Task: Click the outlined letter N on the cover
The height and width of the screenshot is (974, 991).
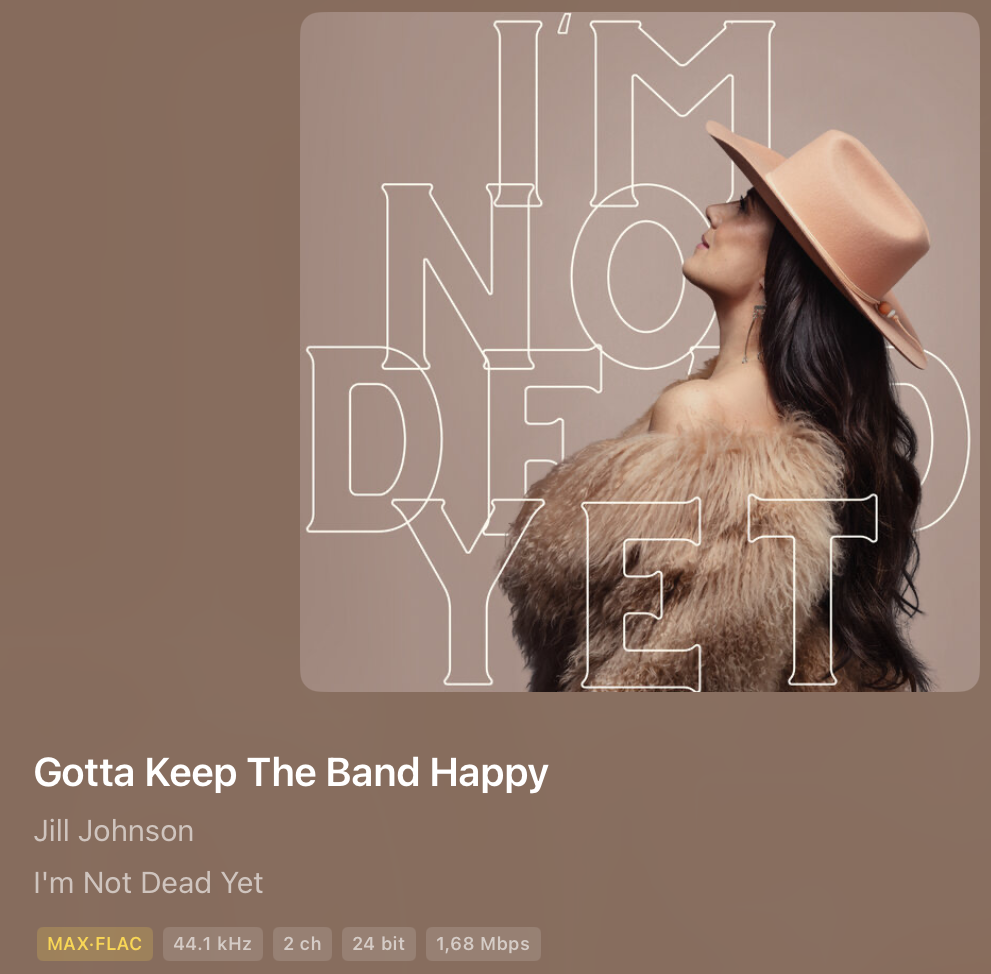Action: (458, 276)
